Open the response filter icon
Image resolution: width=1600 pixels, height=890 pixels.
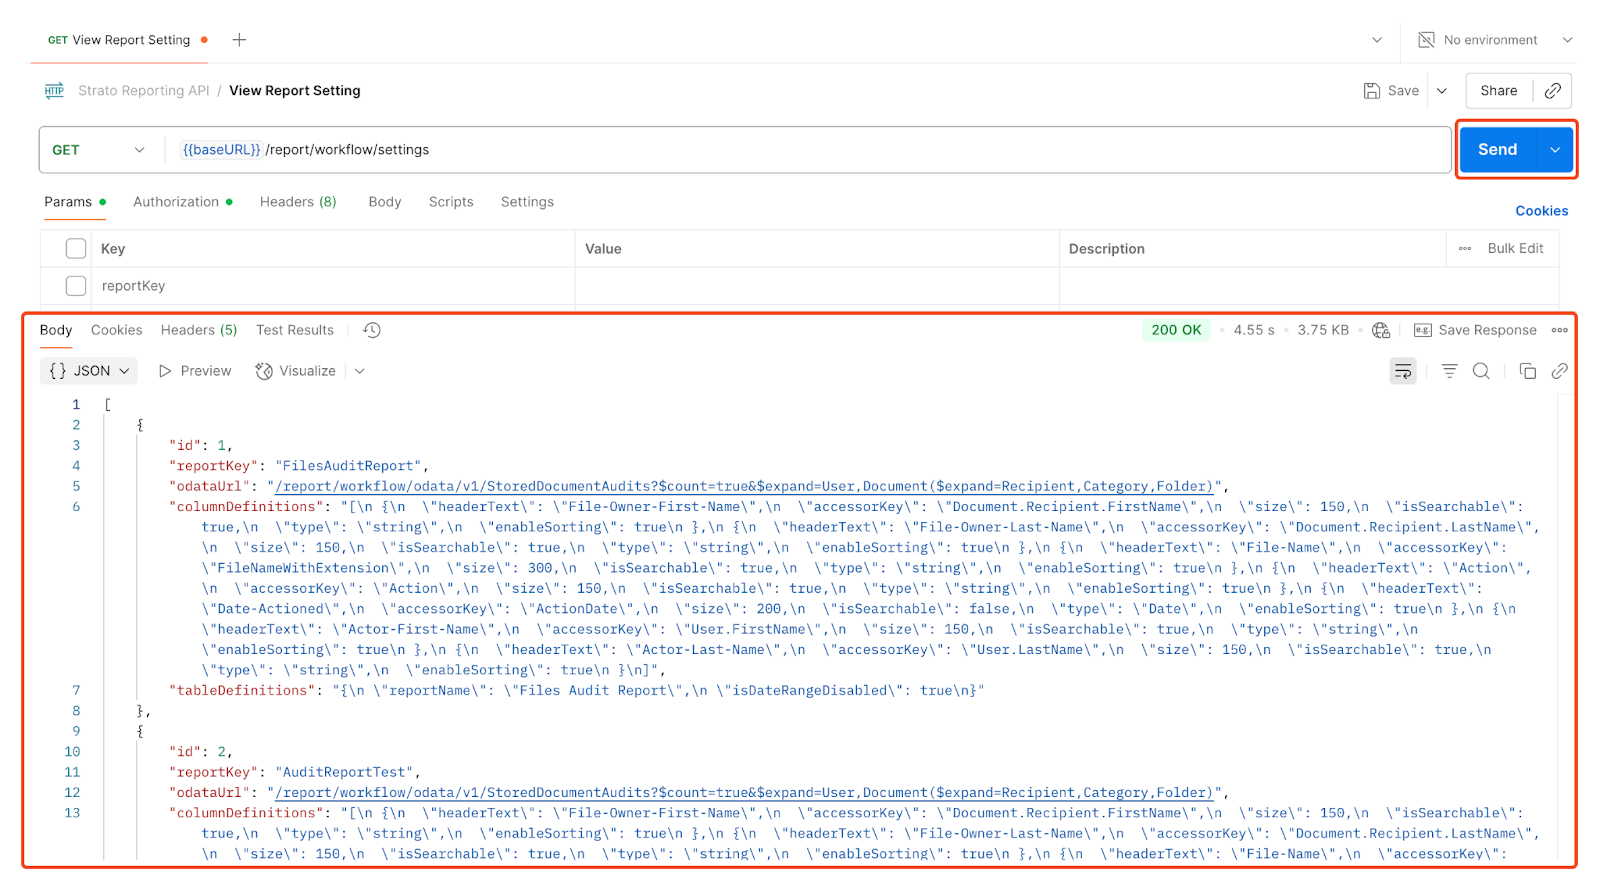coord(1449,371)
